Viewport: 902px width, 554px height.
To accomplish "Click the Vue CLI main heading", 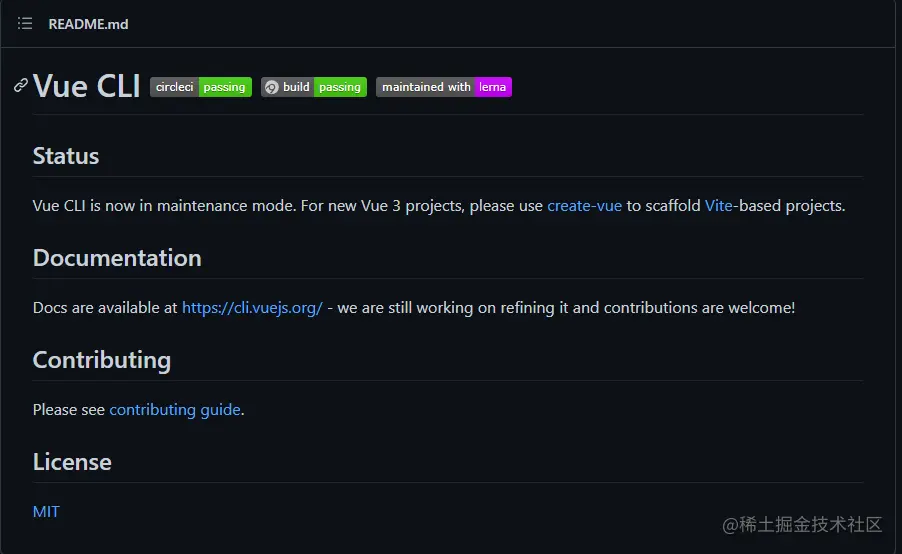I will coord(86,86).
